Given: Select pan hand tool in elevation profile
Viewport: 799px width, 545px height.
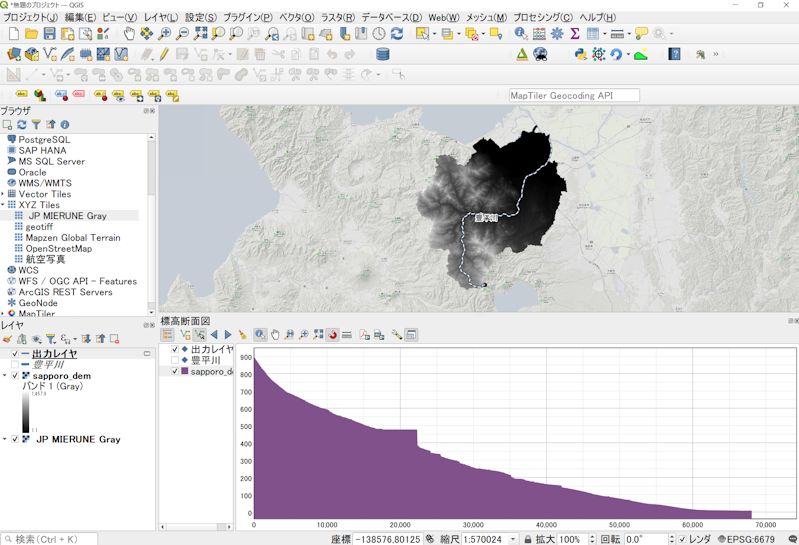Looking at the screenshot, I should pos(275,335).
